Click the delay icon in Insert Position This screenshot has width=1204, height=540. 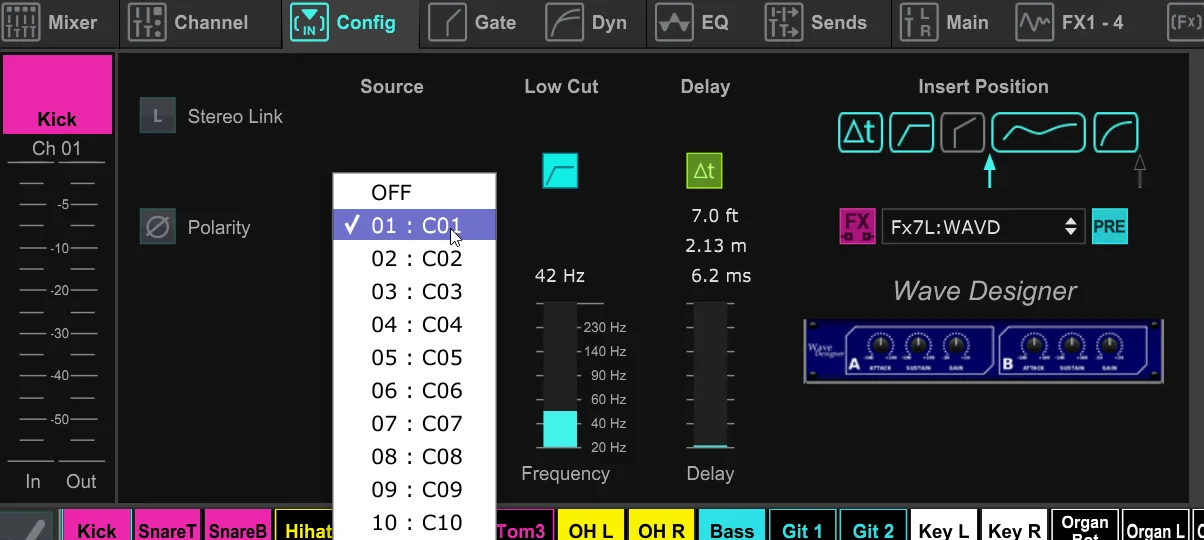coord(861,132)
